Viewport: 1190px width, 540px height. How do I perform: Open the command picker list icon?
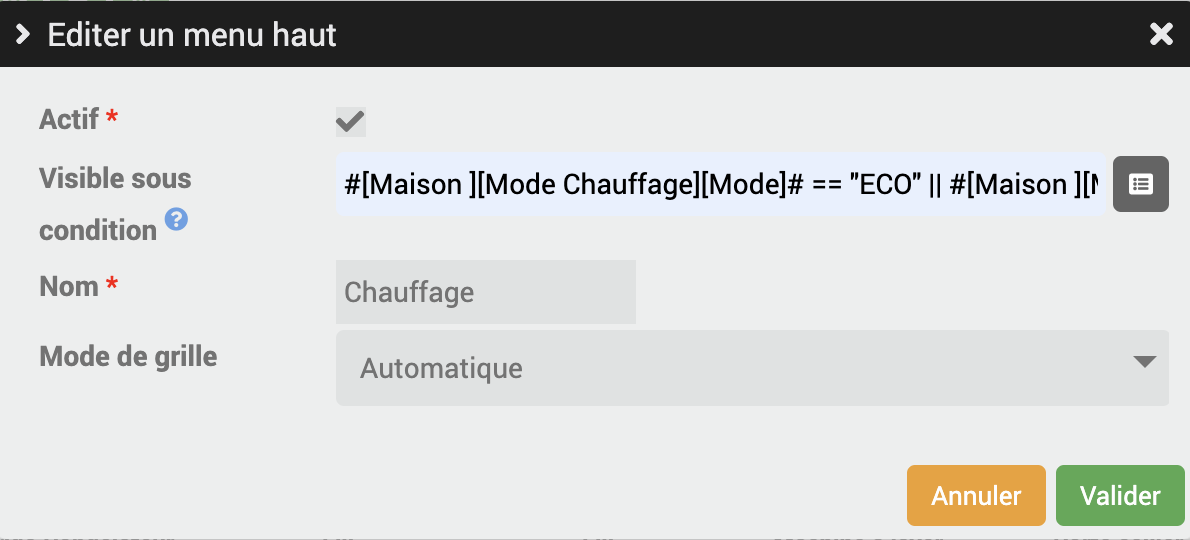[x=1141, y=184]
